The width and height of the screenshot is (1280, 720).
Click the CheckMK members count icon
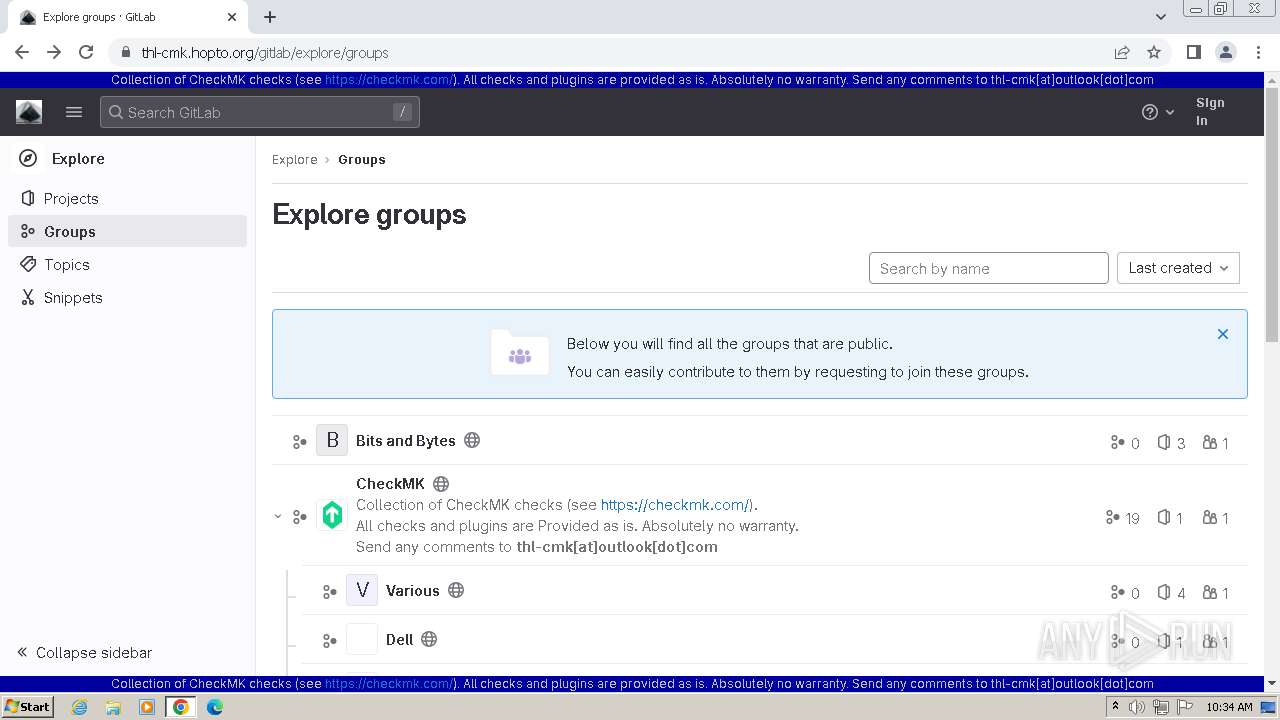point(1209,517)
